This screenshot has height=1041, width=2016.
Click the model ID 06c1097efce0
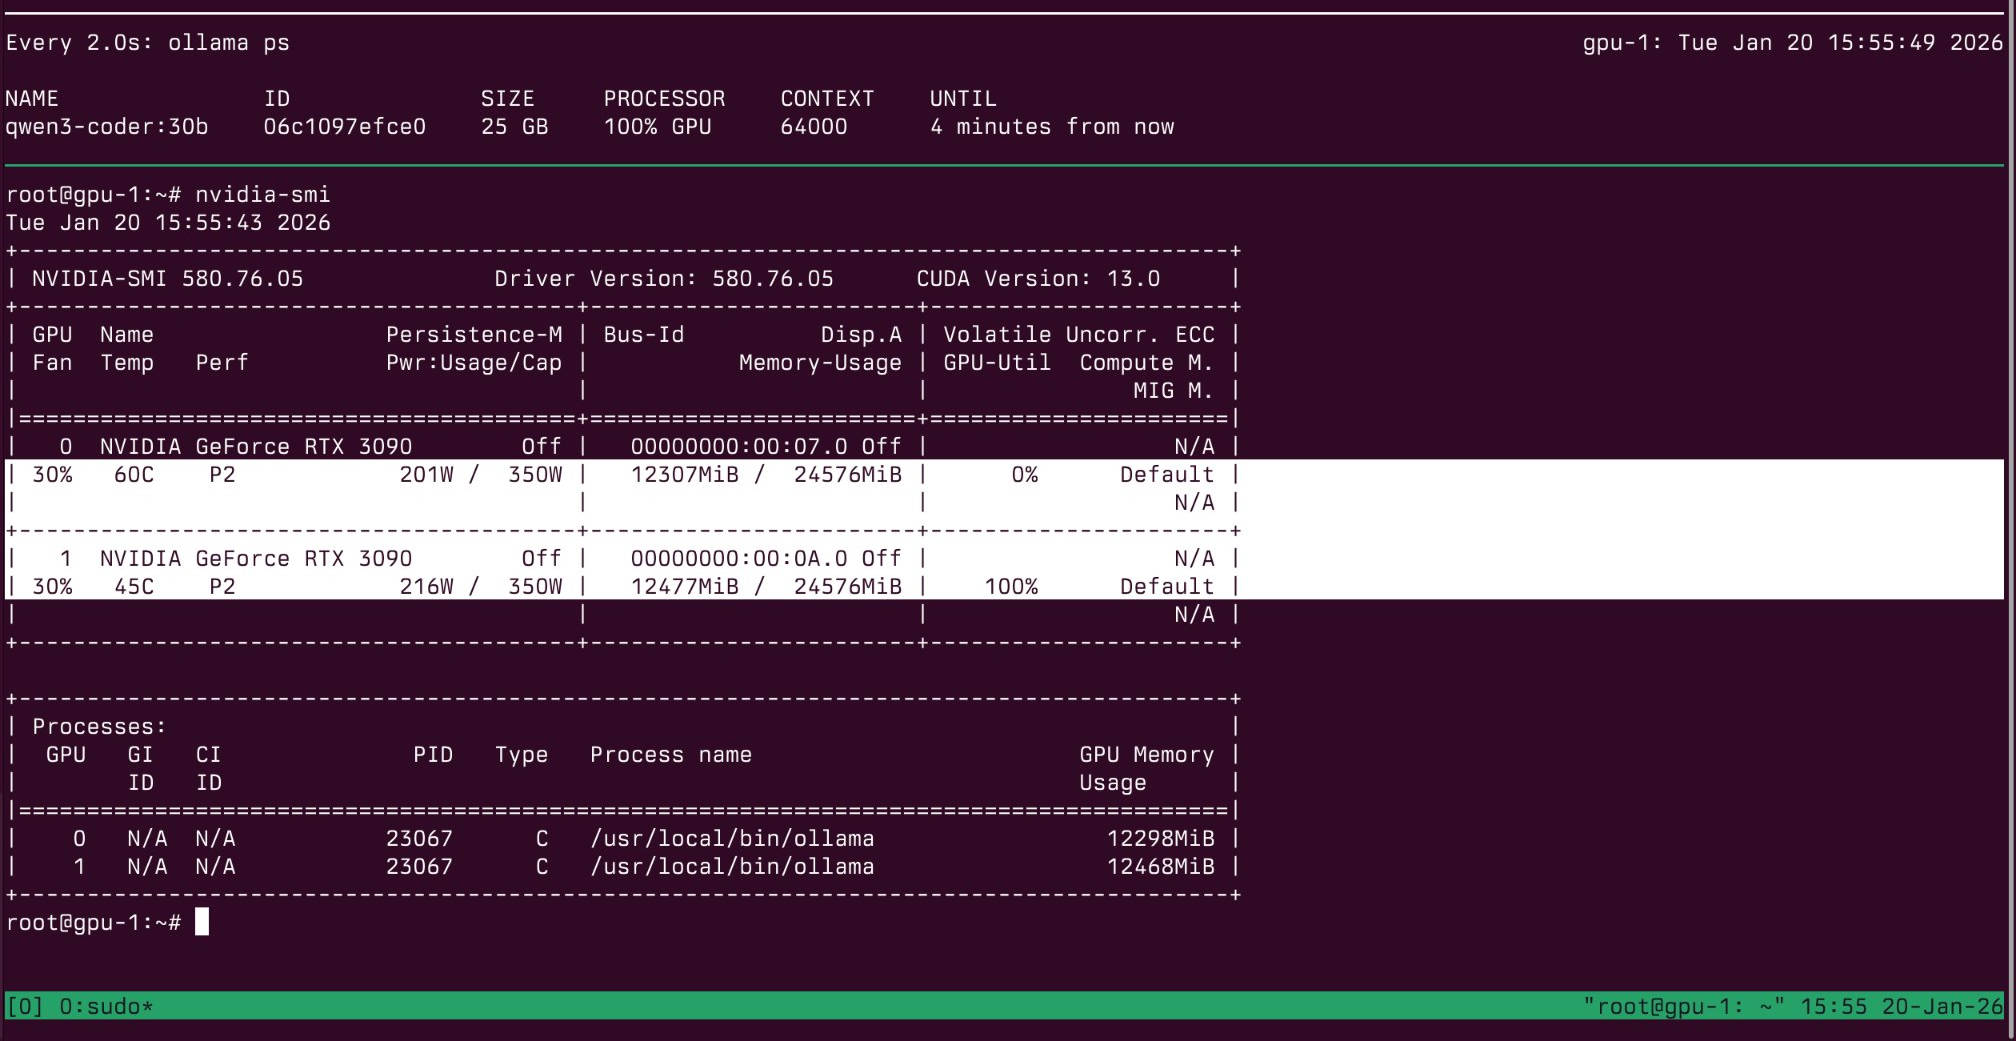(344, 127)
